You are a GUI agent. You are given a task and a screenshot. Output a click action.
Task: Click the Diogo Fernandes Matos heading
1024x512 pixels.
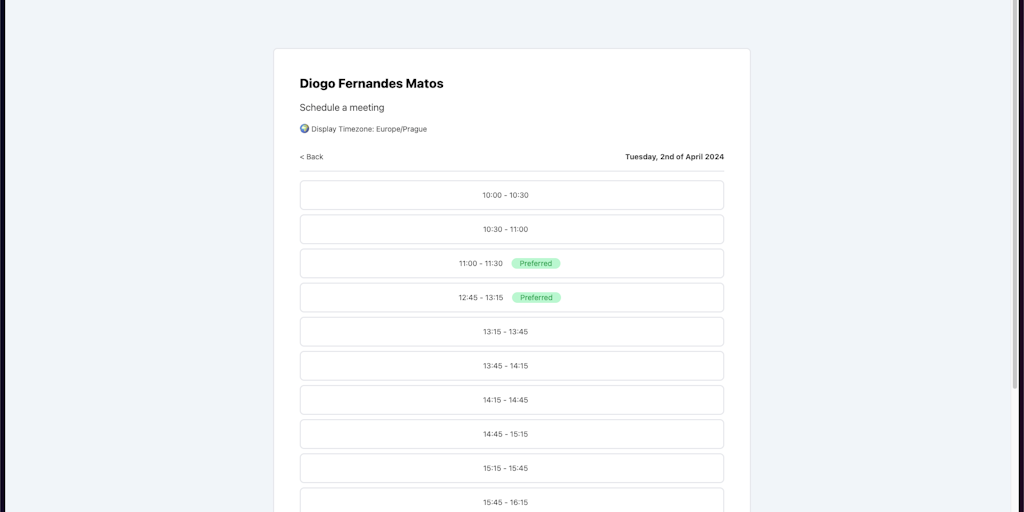[x=371, y=84]
